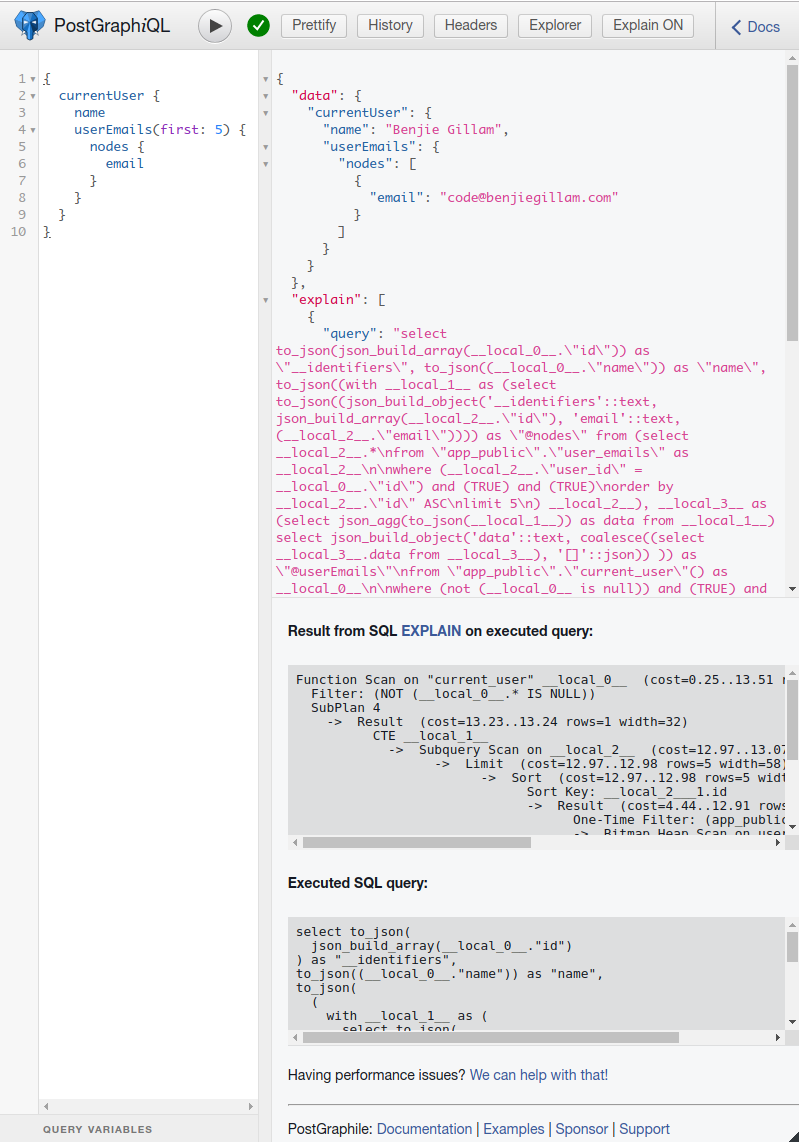Click line number 10 in the query gutter
This screenshot has width=799, height=1142.
coord(18,232)
